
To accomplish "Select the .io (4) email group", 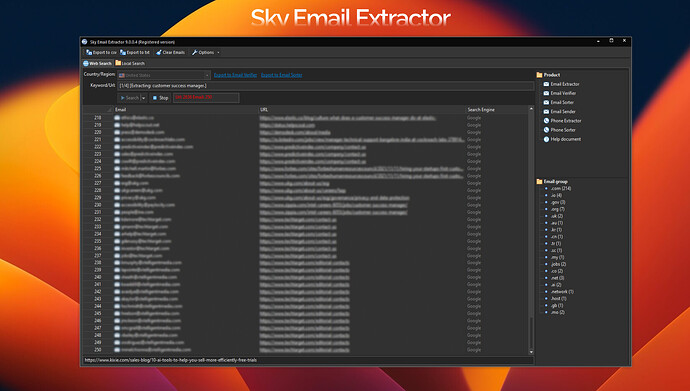I will tap(556, 195).
